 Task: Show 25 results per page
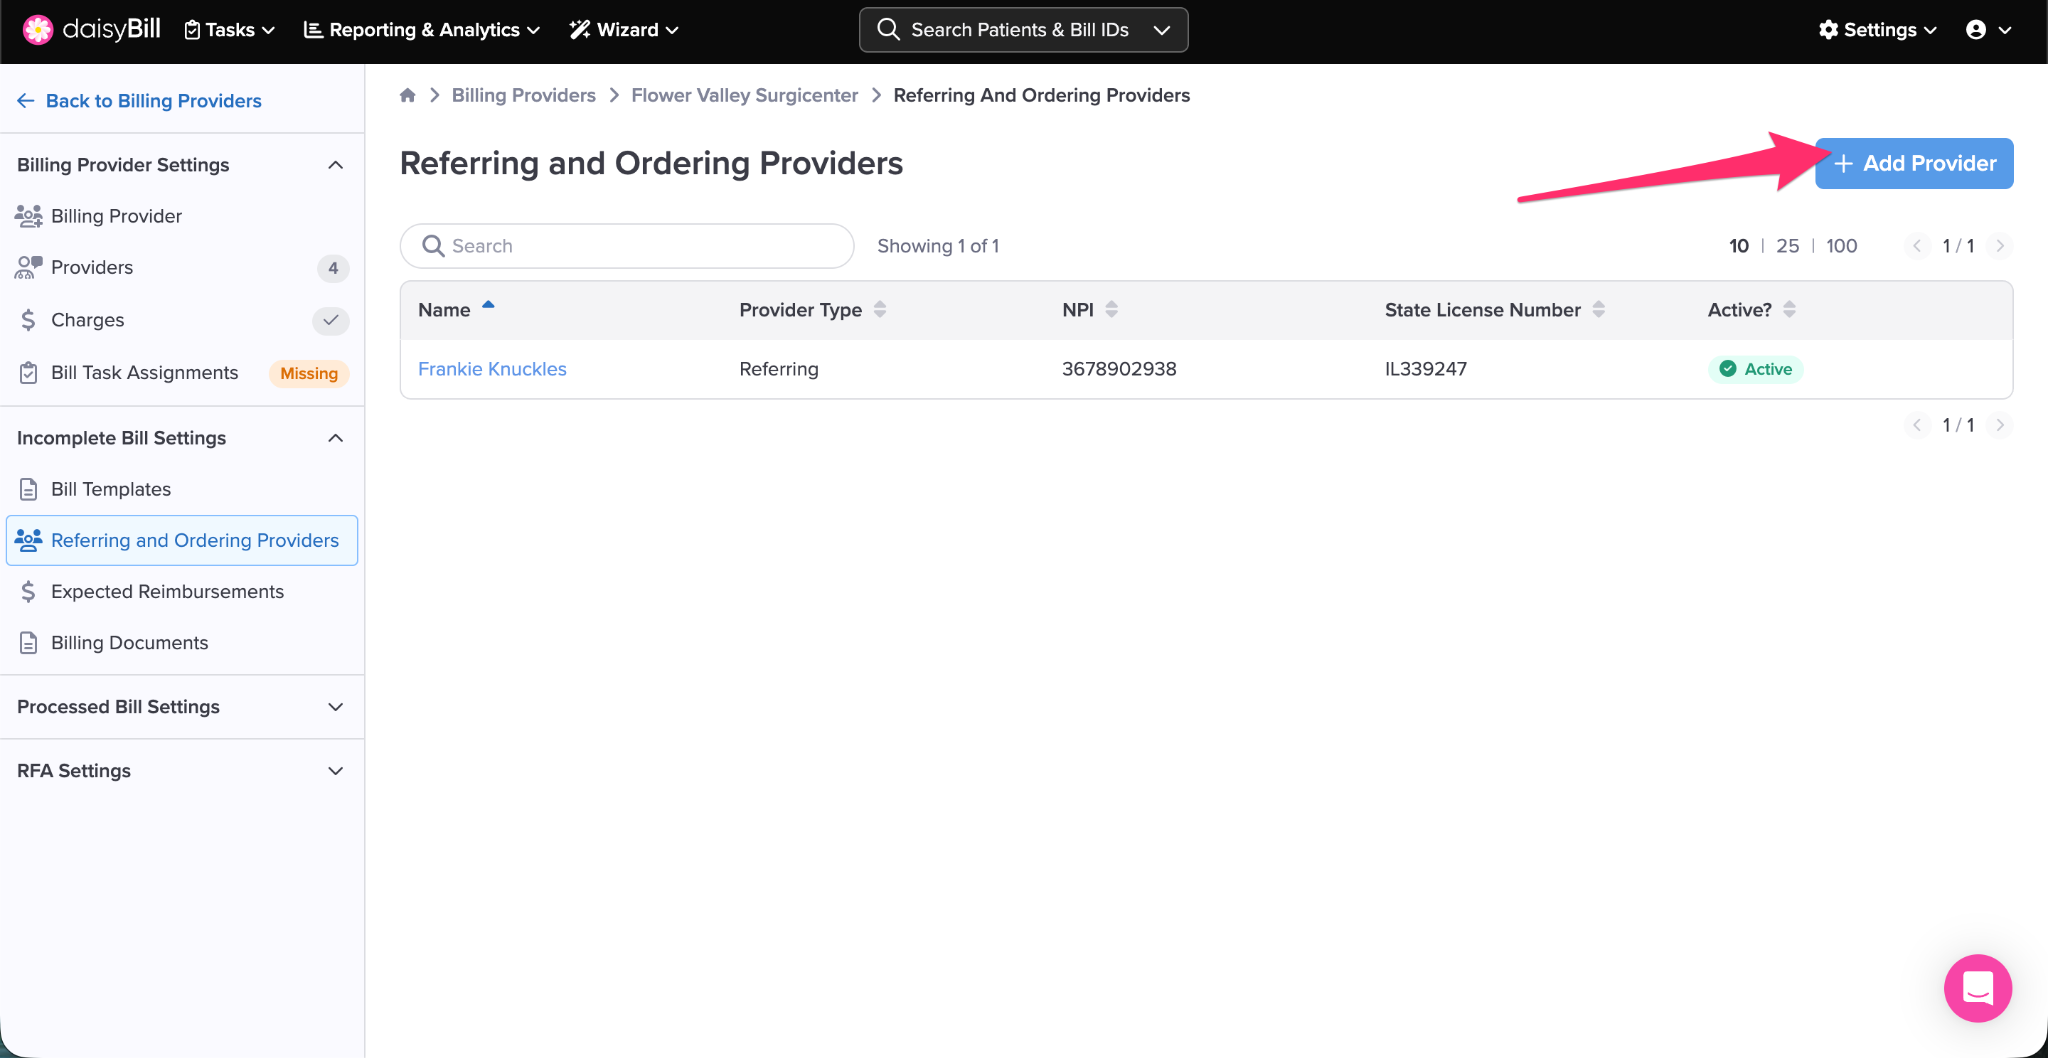(x=1787, y=246)
